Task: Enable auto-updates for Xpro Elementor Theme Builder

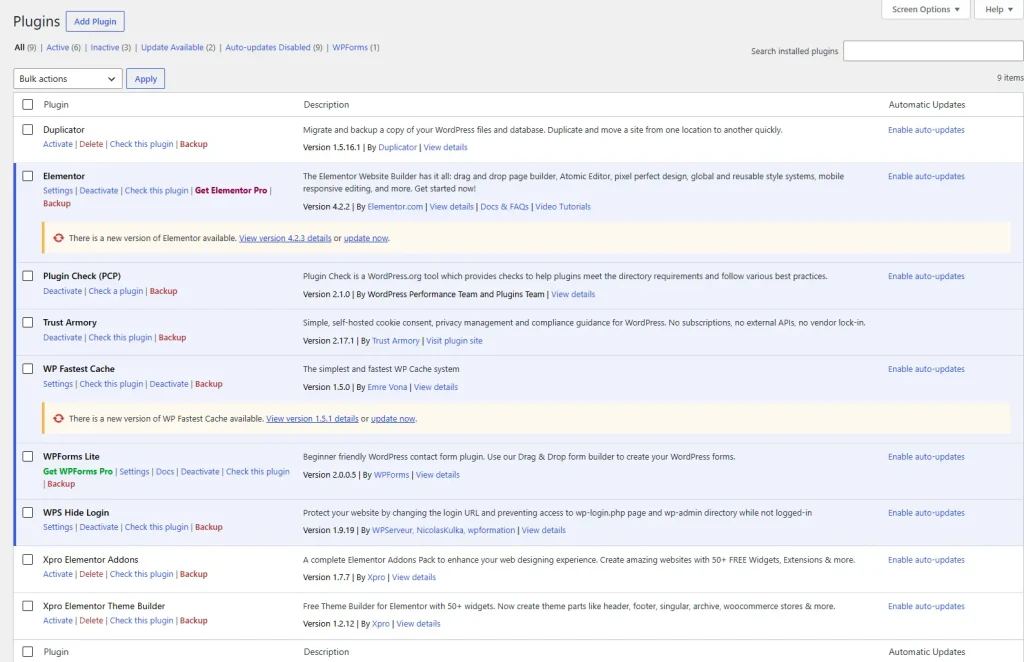Action: [x=926, y=607]
